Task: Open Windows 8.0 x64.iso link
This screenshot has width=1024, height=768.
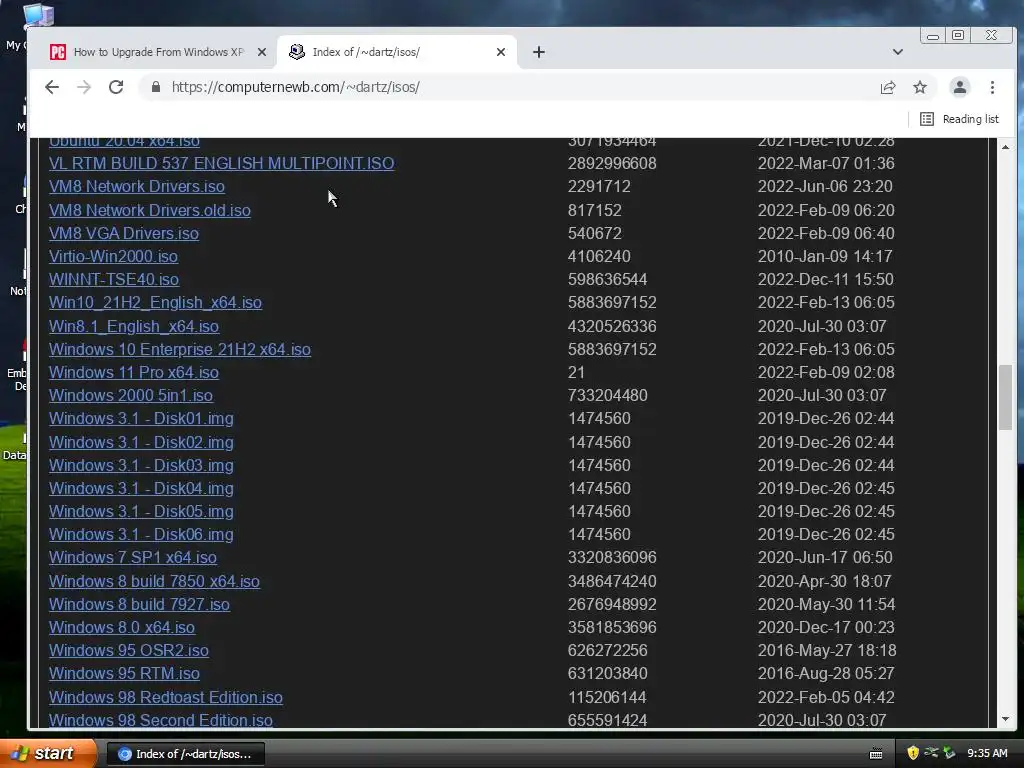Action: [121, 627]
